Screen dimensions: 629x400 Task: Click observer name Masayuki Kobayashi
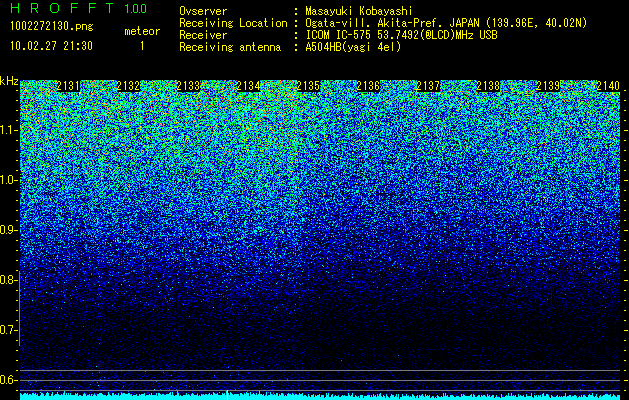click(359, 11)
